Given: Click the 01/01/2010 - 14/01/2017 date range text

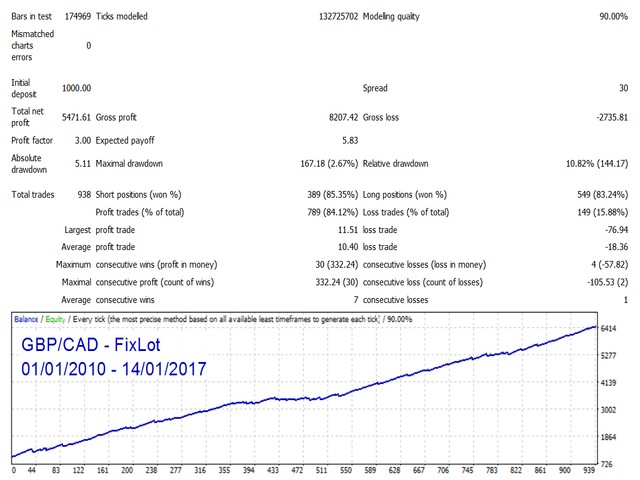Looking at the screenshot, I should 114,369.
